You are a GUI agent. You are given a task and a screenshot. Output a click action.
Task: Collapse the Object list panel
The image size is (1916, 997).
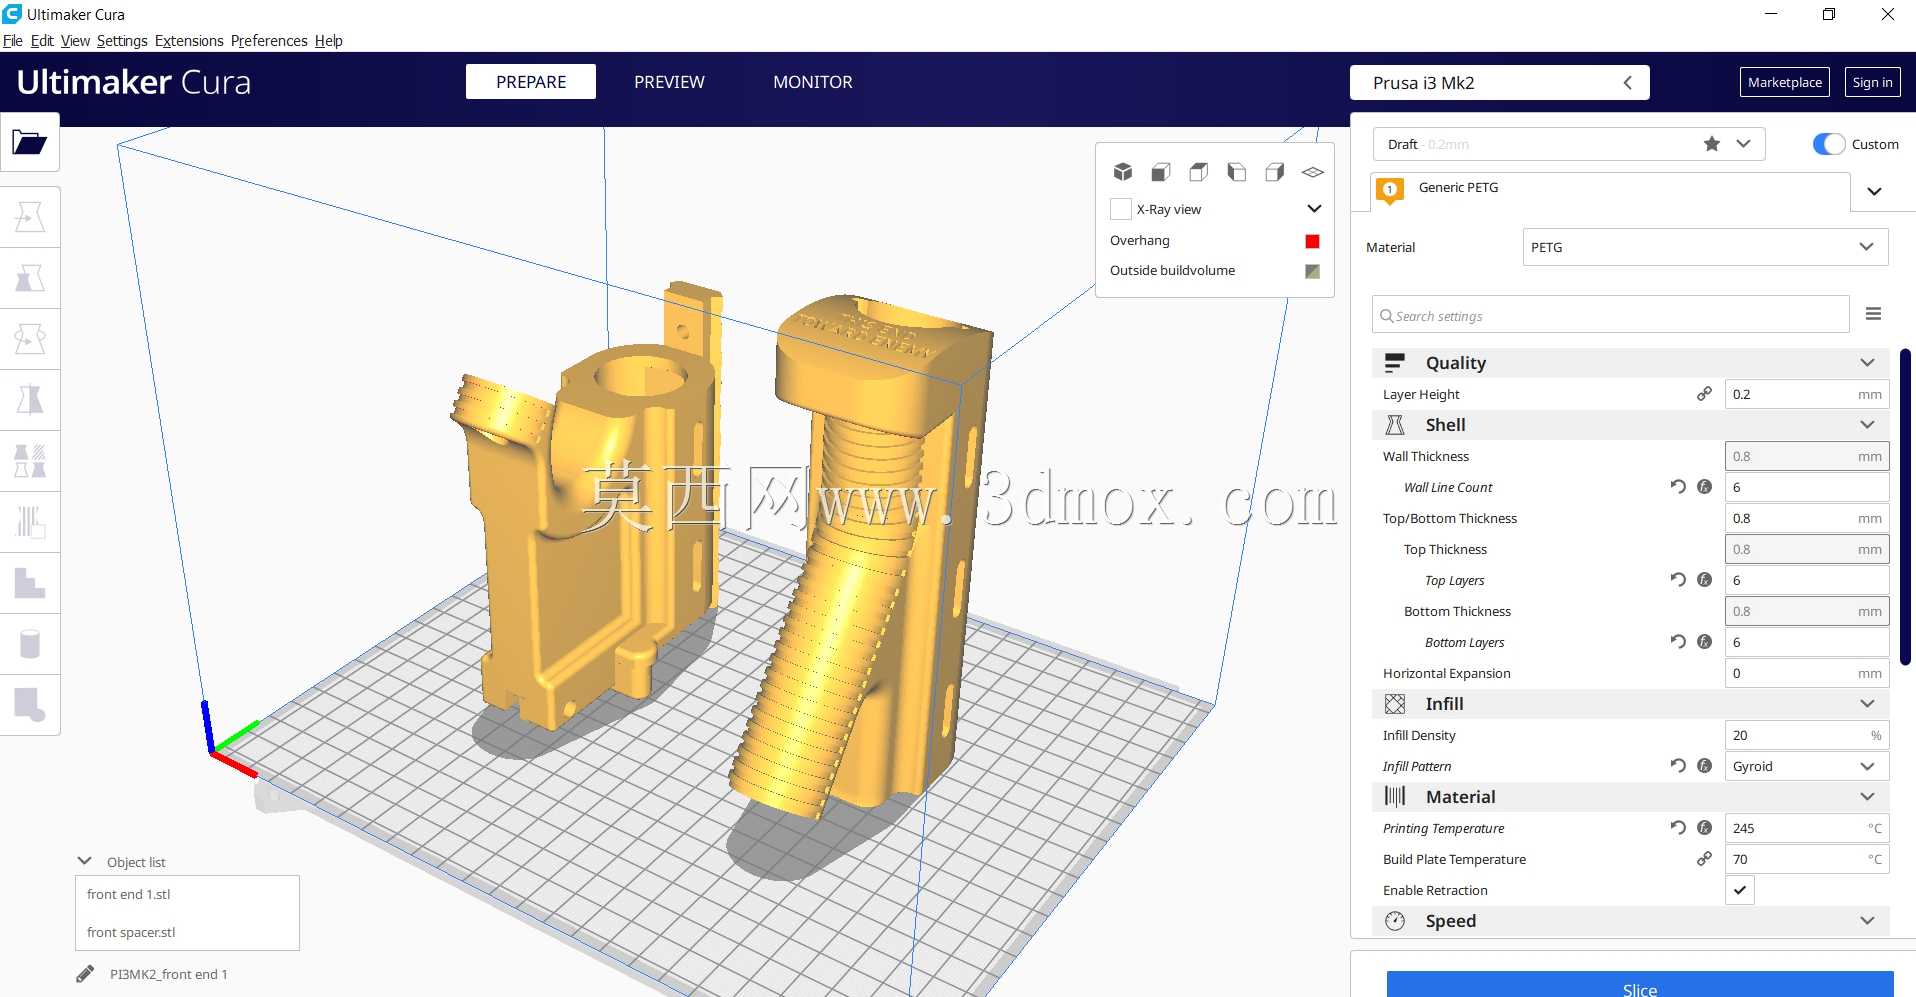click(x=85, y=861)
